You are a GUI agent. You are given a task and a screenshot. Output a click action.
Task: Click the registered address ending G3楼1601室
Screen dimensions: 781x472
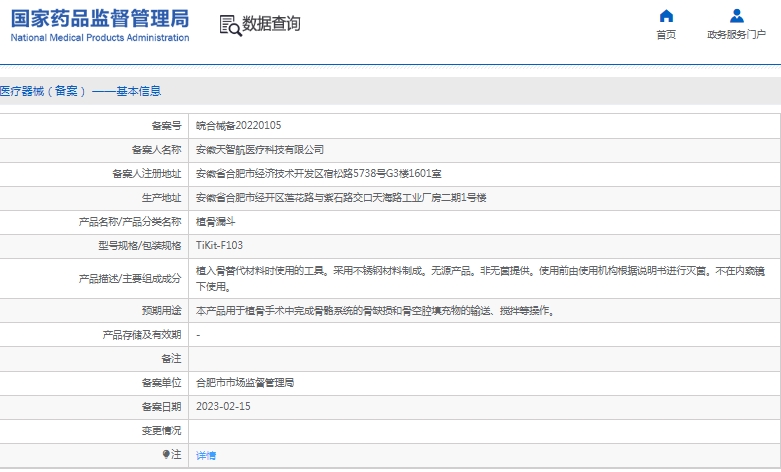click(x=318, y=173)
